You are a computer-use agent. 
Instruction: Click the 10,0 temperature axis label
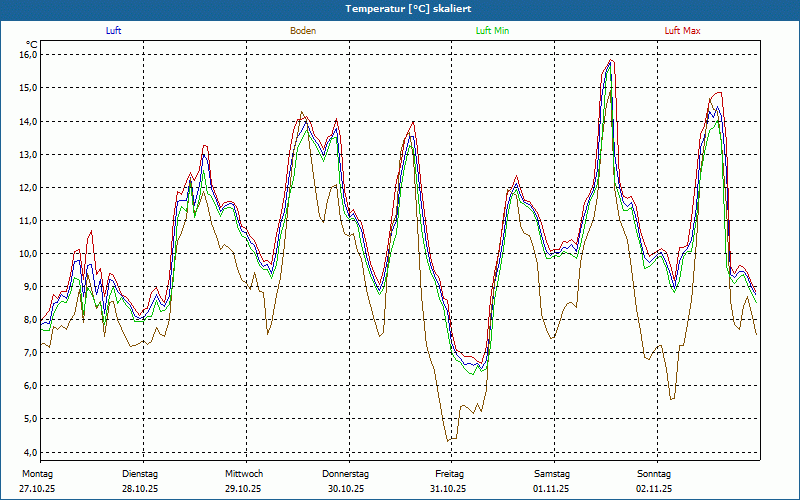[x=28, y=253]
